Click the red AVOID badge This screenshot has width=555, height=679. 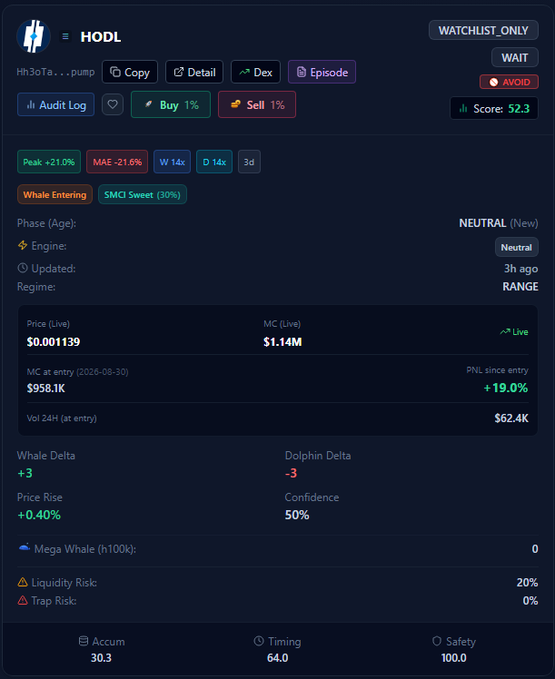(509, 82)
